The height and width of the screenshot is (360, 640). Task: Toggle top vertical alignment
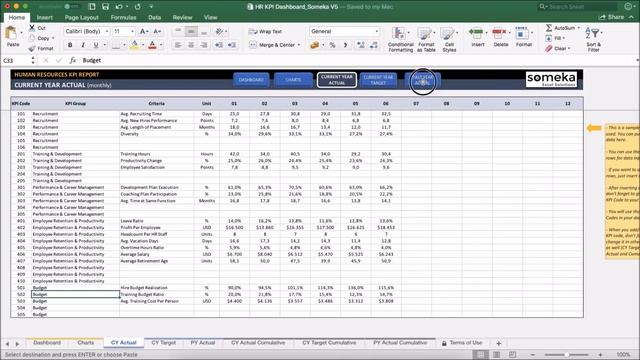pyautogui.click(x=178, y=31)
